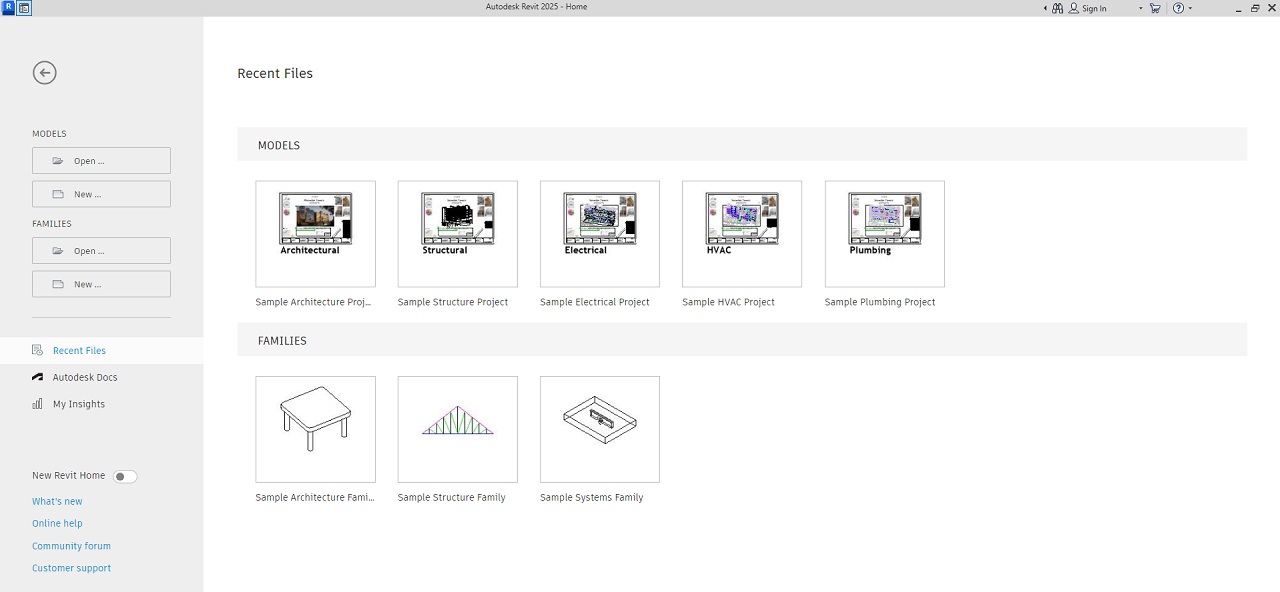This screenshot has height=592, width=1280.
Task: Select Recent Files in the sidebar
Action: (79, 351)
